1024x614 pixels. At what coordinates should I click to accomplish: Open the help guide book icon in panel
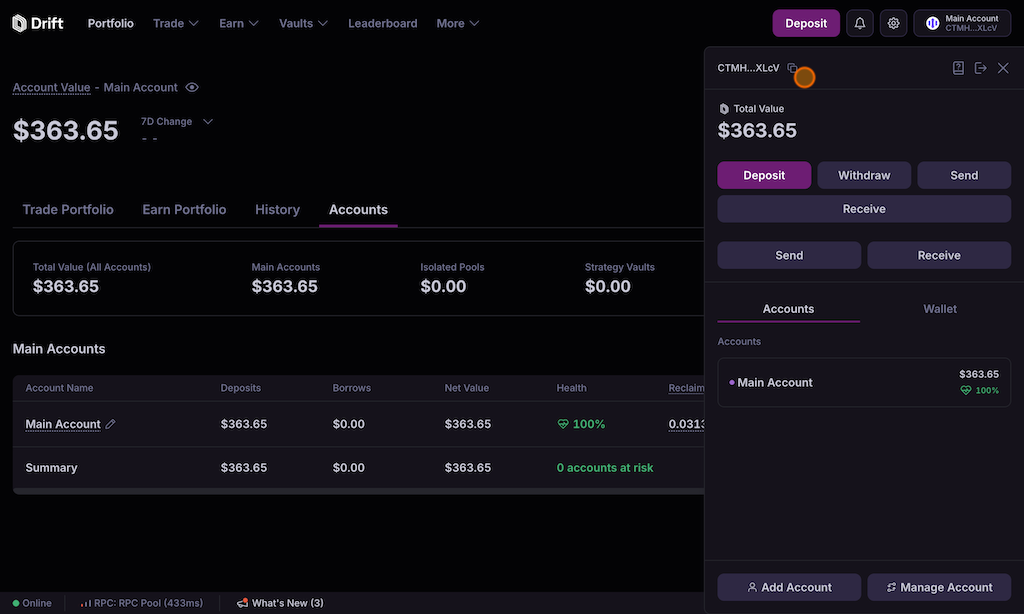point(958,68)
